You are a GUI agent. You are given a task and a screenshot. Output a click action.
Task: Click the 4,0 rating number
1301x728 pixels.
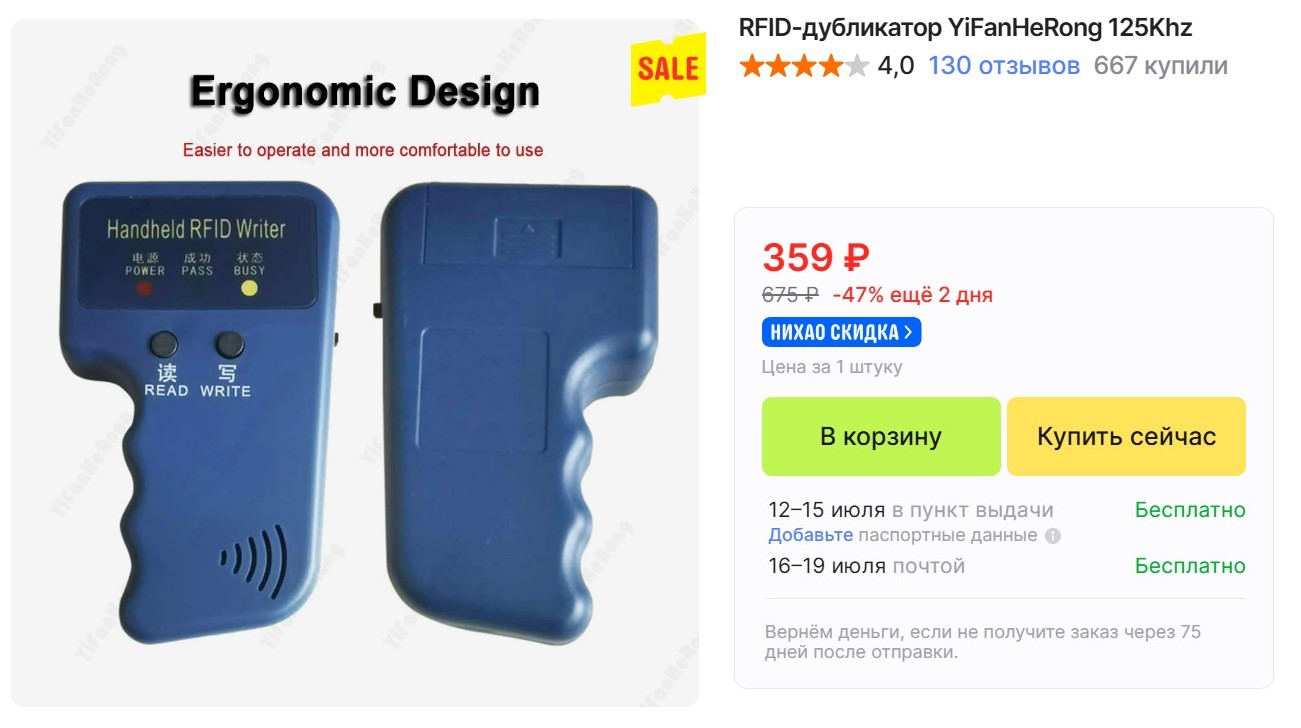[x=896, y=67]
